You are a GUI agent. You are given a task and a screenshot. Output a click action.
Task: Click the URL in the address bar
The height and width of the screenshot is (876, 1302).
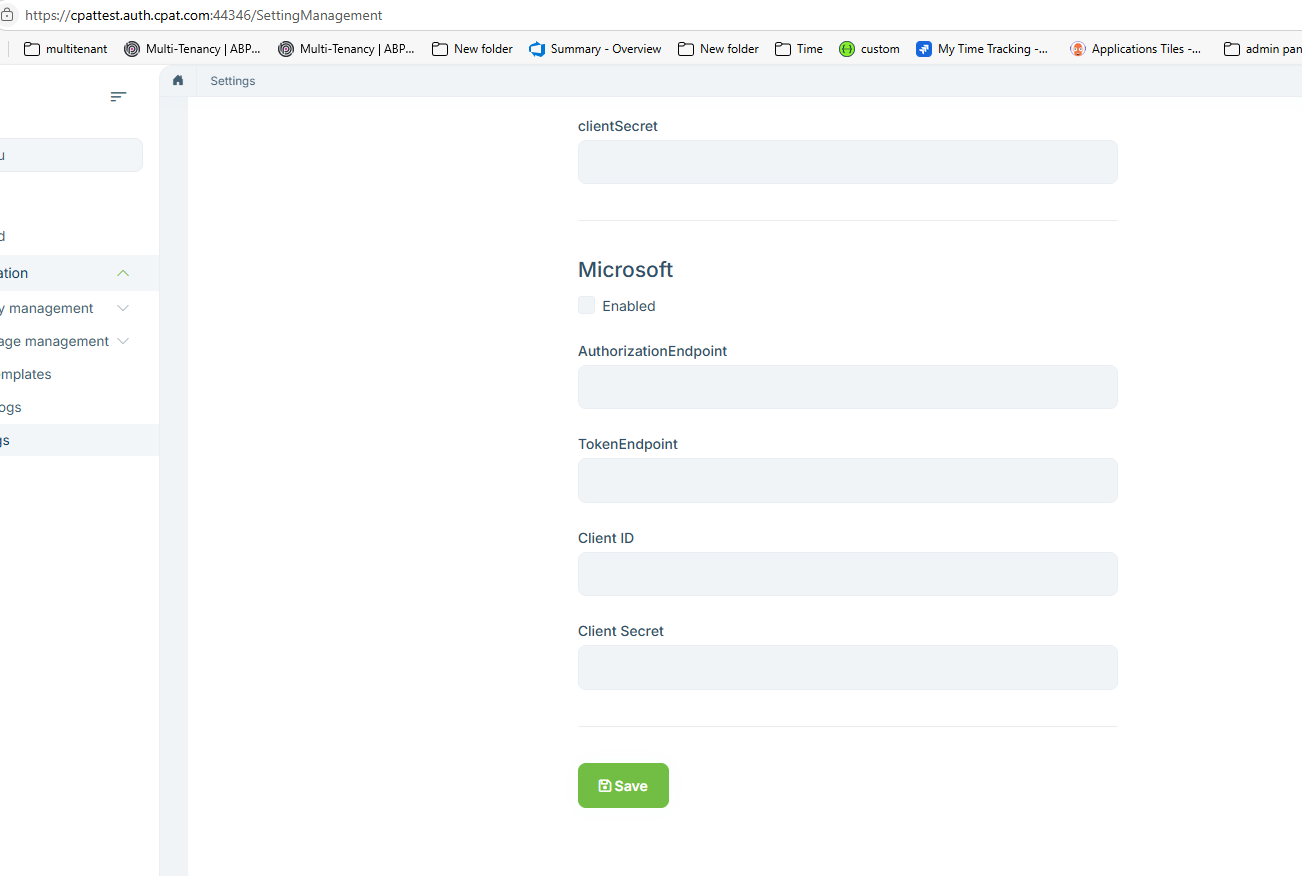pyautogui.click(x=204, y=15)
